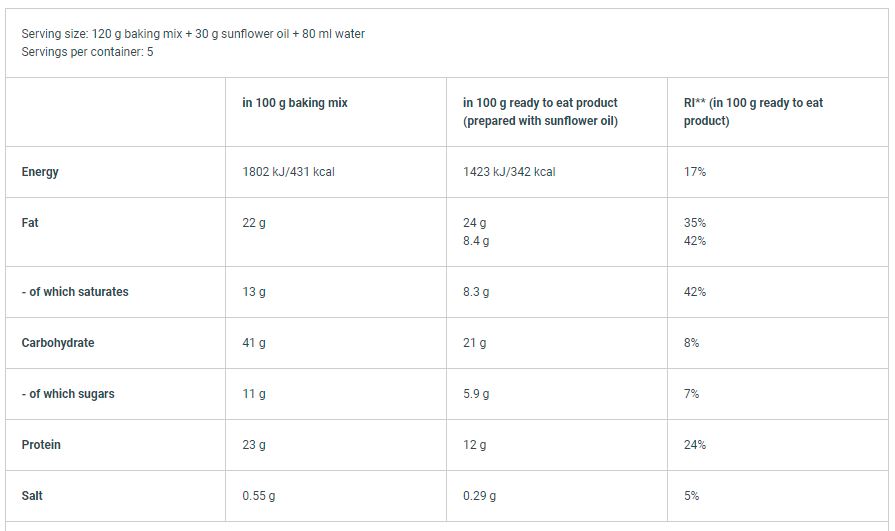The width and height of the screenshot is (895, 531).
Task: Click the Fat row label
Action: (x=30, y=223)
